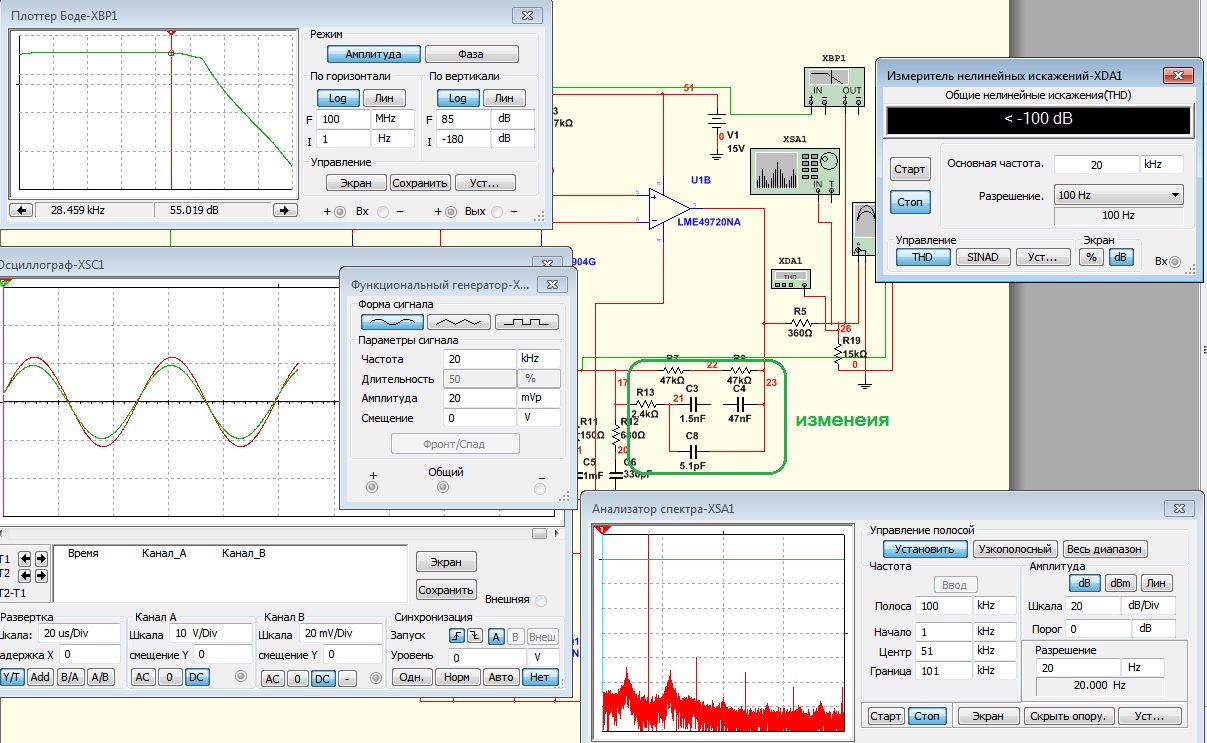Click the Сохранить button in Bode plotter

[x=419, y=183]
